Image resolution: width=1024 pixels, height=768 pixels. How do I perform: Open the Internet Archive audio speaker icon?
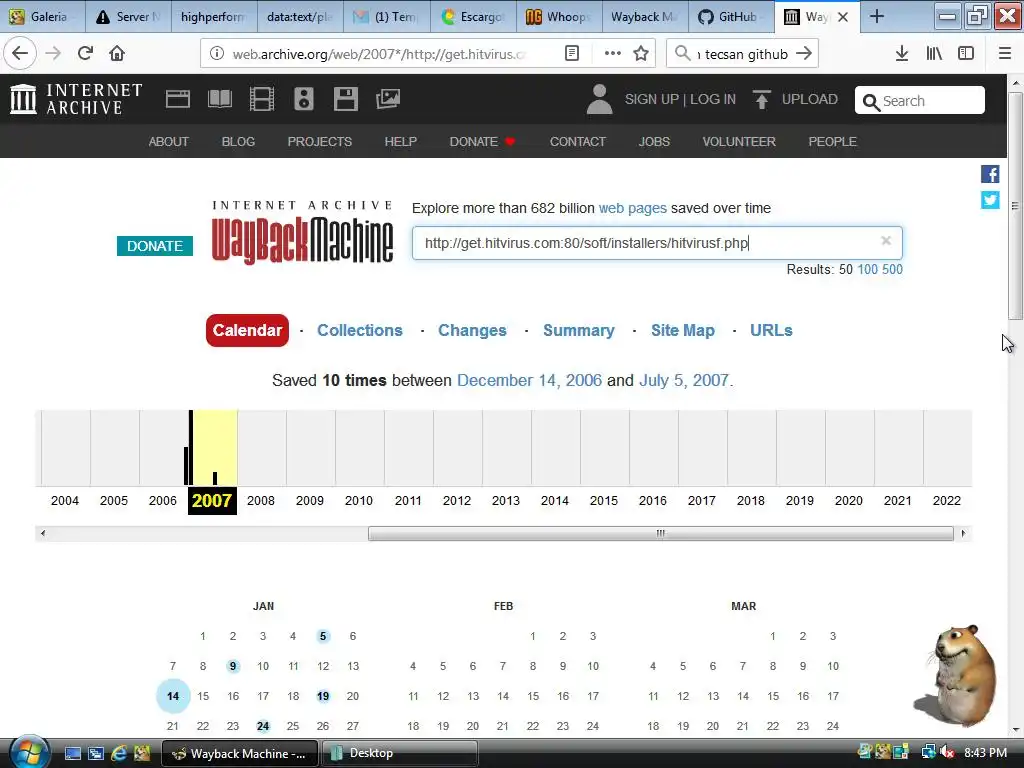click(x=304, y=99)
